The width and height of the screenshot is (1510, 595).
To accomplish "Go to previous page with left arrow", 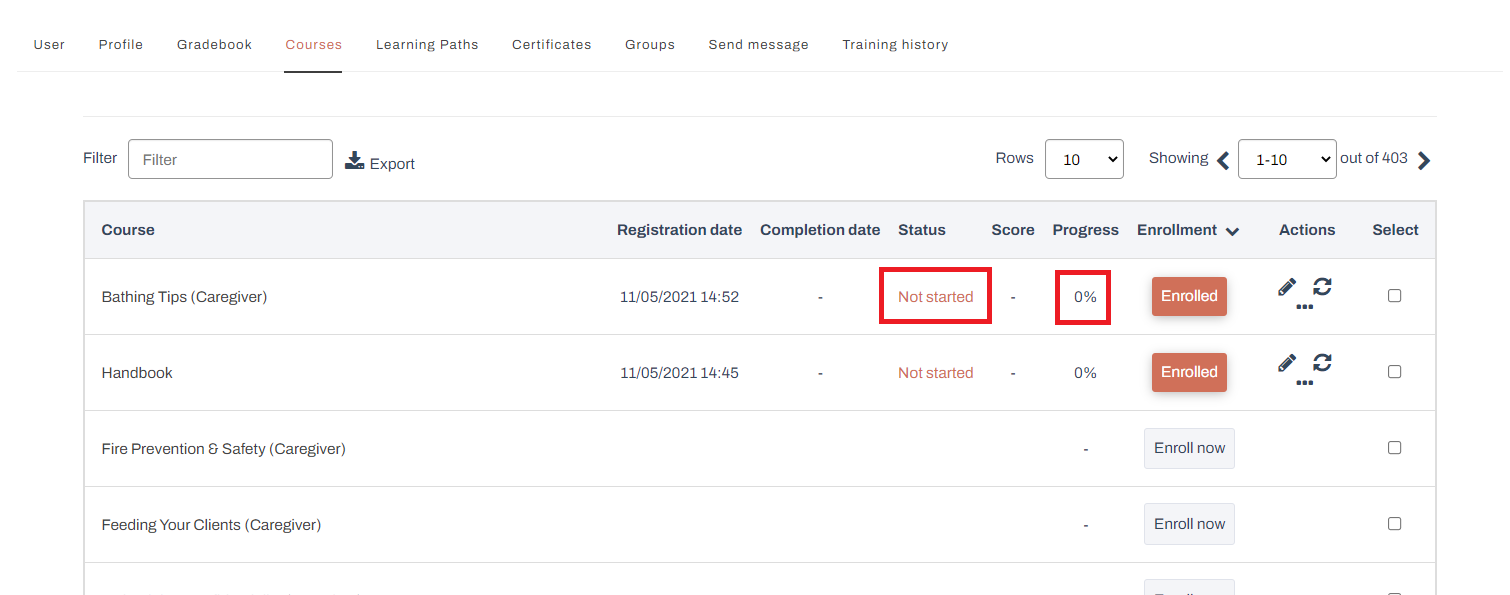I will tap(1223, 159).
